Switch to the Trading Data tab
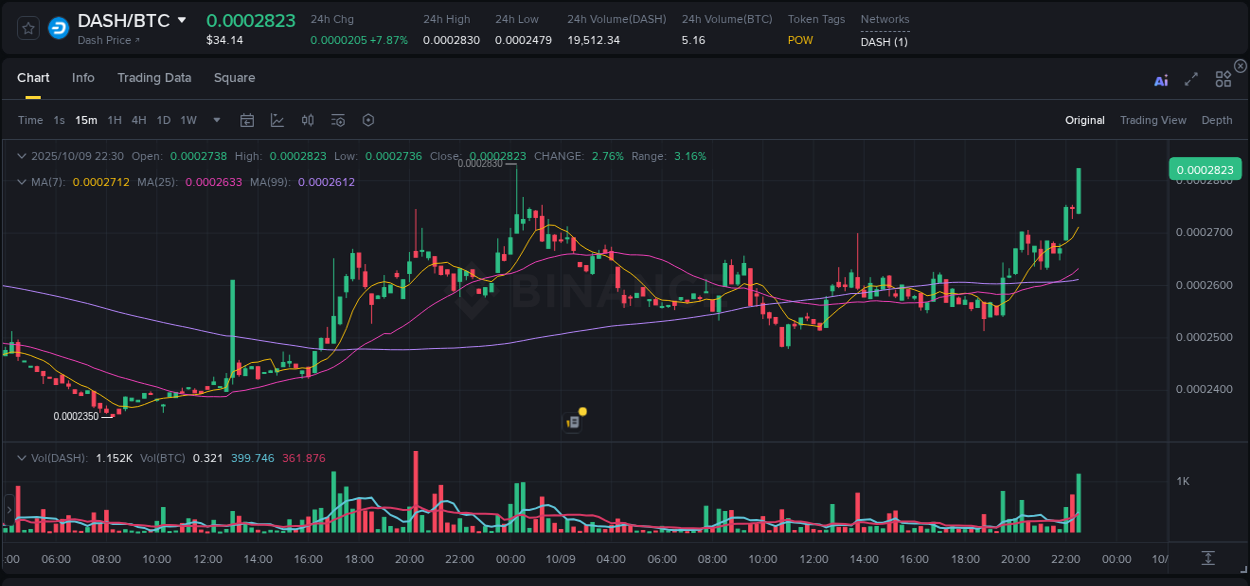Viewport: 1250px width, 586px height. tap(154, 78)
